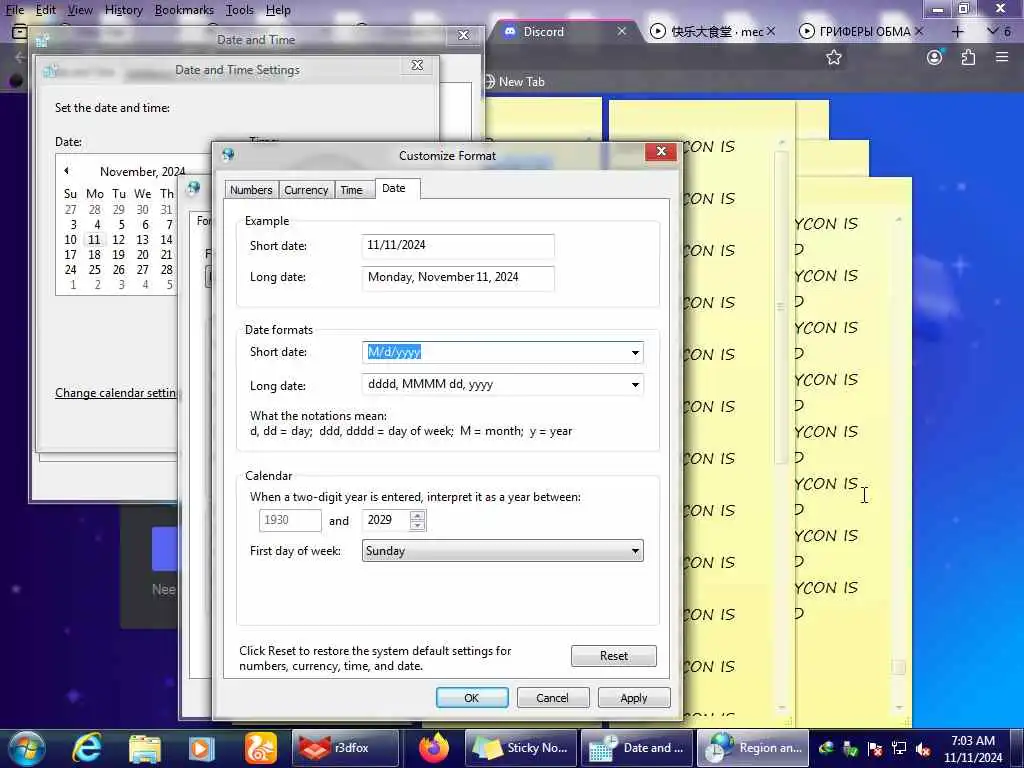Image resolution: width=1024 pixels, height=768 pixels.
Task: Click the 2029 year end field
Action: click(387, 520)
